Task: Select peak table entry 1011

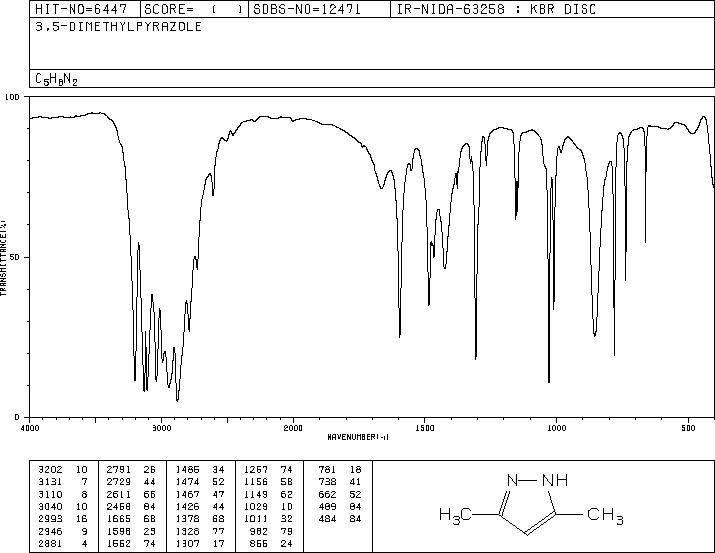Action: tap(256, 519)
